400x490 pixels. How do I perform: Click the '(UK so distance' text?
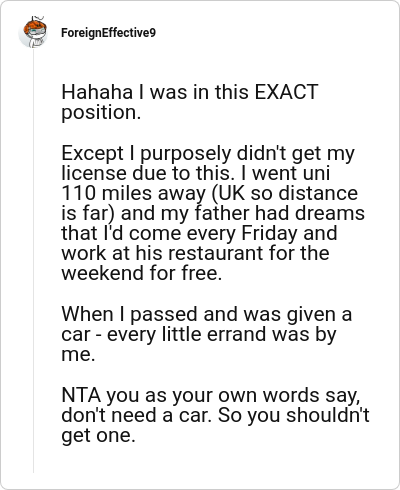tap(285, 193)
